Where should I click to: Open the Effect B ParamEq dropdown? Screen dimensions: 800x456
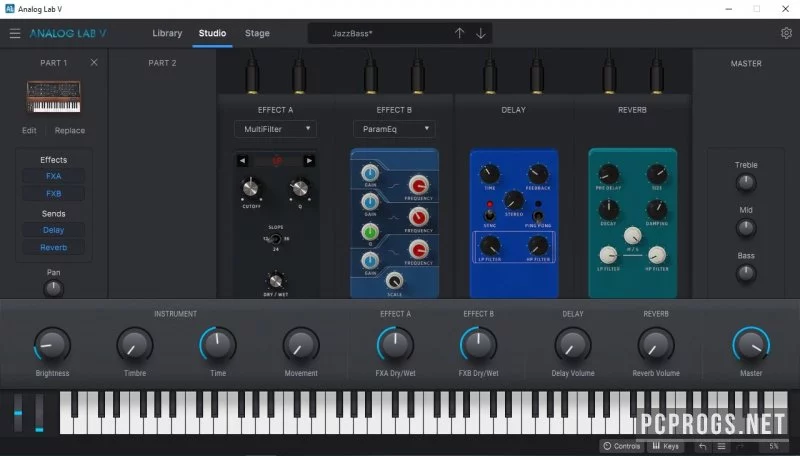(x=394, y=129)
